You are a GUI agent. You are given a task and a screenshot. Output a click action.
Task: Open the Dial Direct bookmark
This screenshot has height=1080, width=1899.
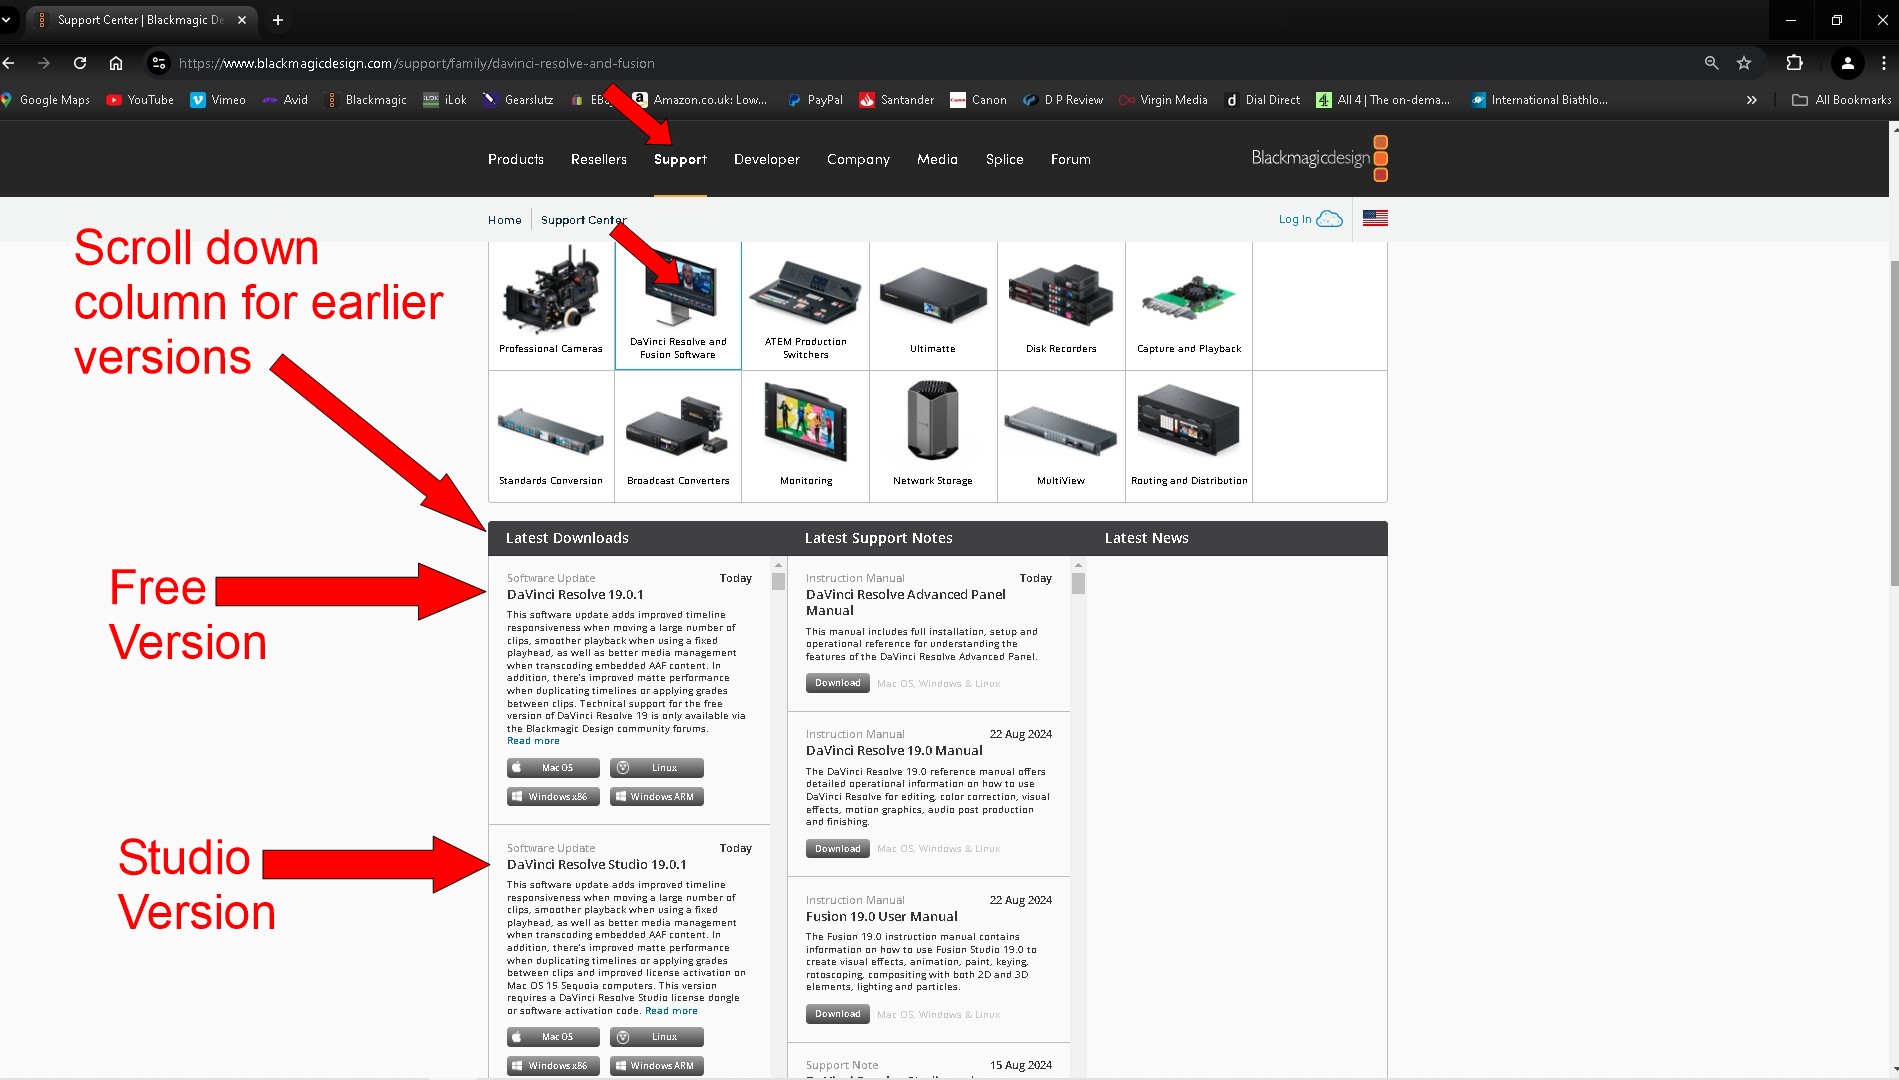[1263, 100]
